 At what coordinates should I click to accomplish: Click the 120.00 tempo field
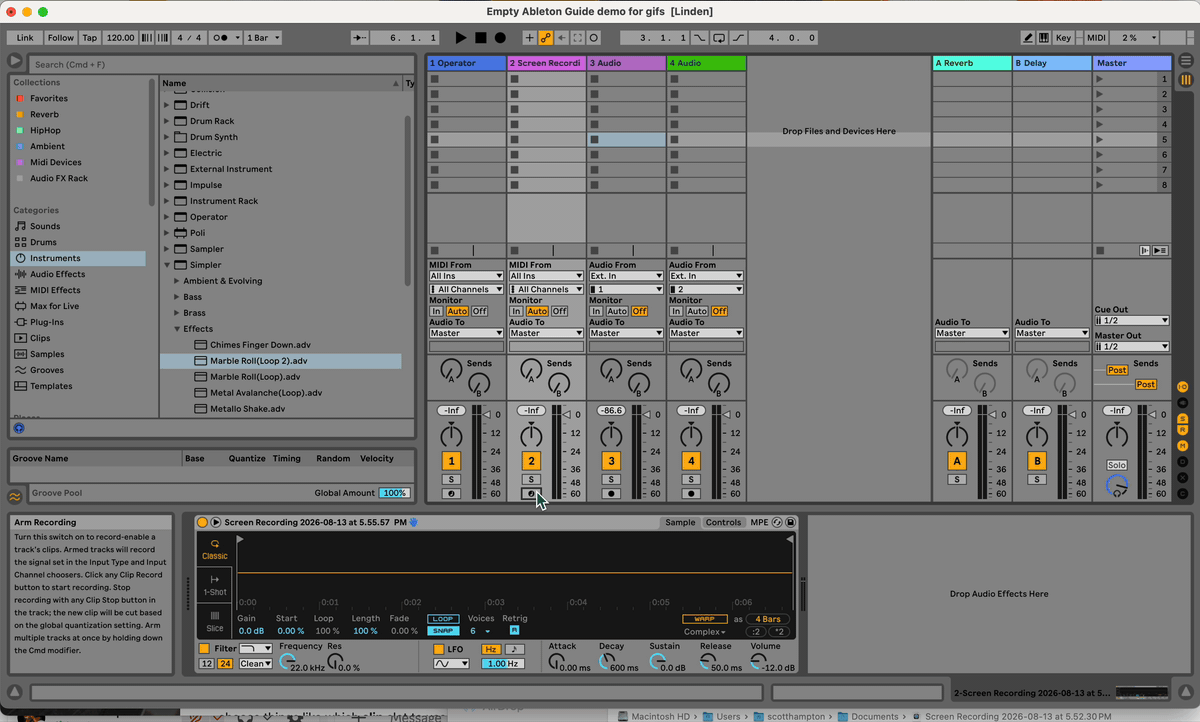pos(120,38)
